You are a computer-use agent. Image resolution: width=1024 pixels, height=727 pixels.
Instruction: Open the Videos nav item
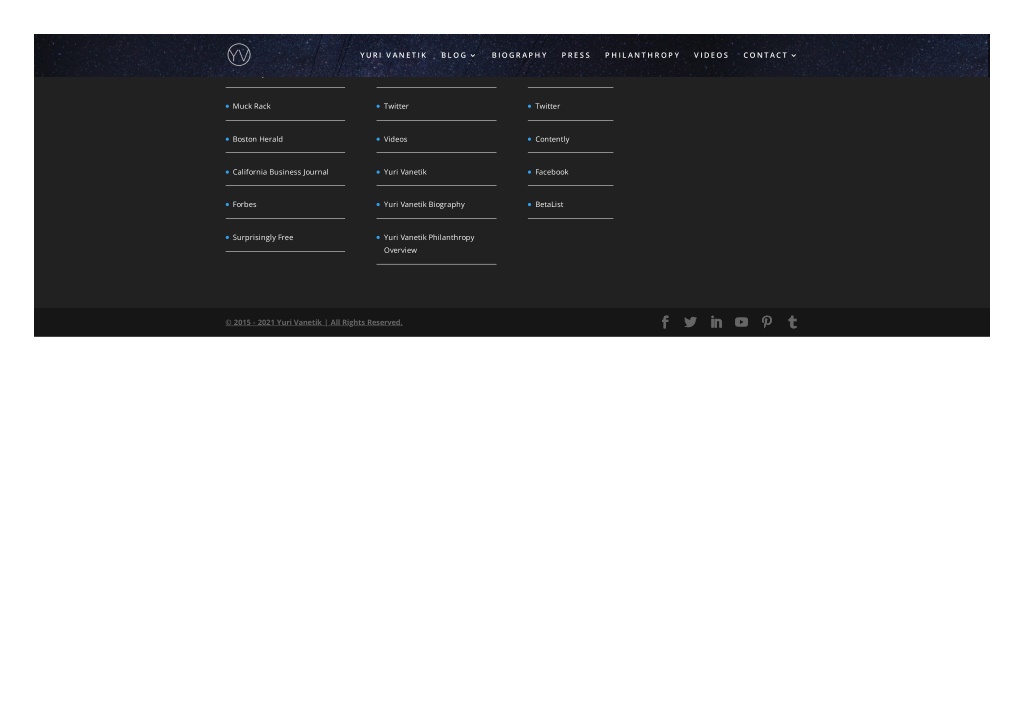[711, 56]
